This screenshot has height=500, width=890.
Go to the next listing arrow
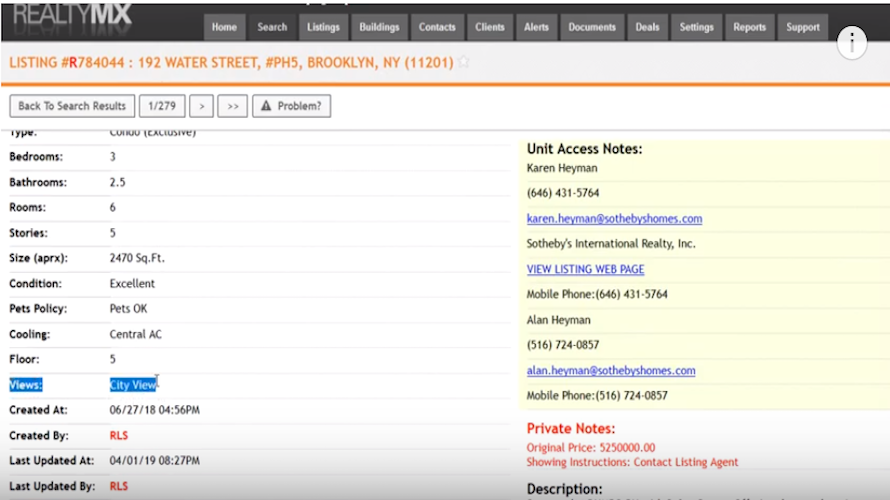[x=201, y=106]
